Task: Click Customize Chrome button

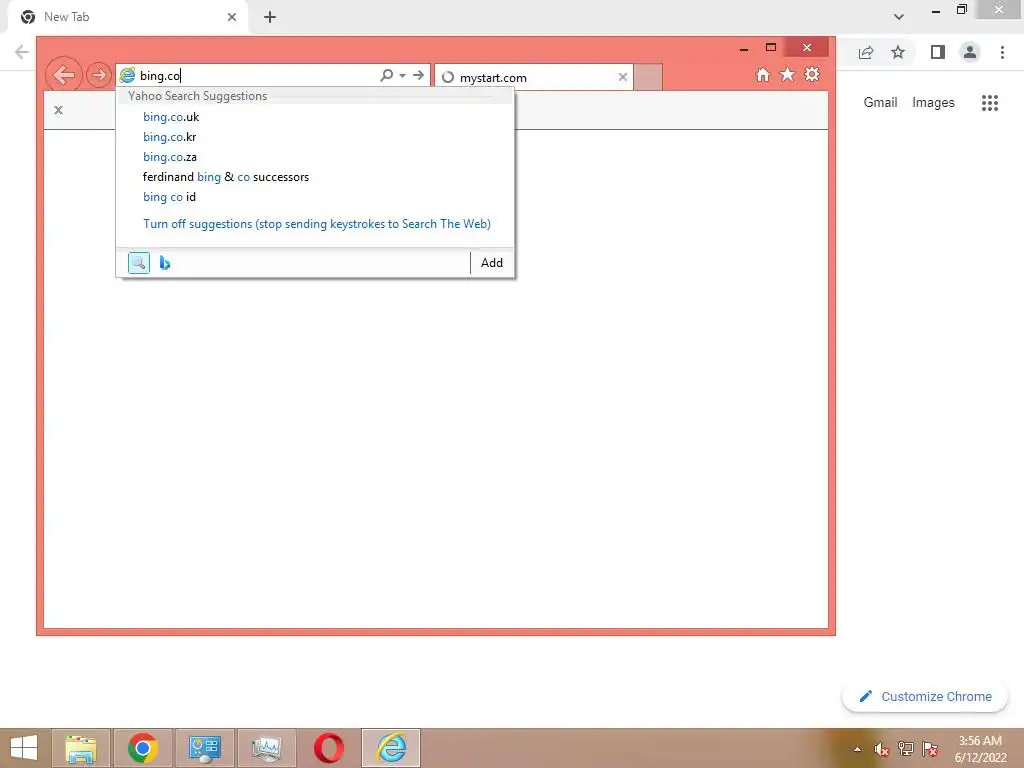Action: 925,696
